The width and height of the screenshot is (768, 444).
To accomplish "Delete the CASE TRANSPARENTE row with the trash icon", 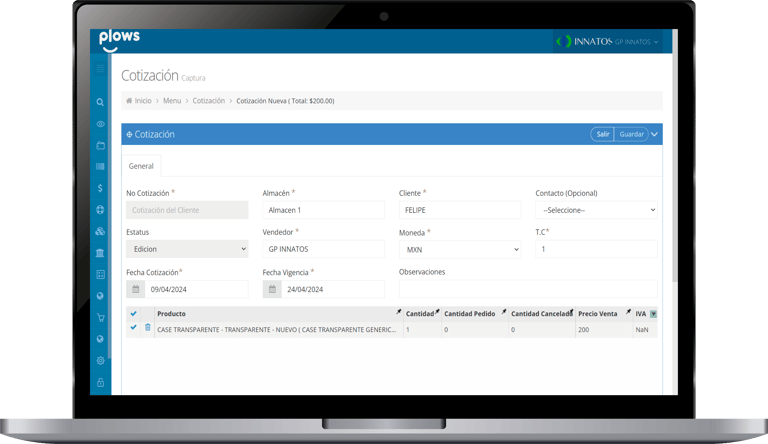I will 147,327.
